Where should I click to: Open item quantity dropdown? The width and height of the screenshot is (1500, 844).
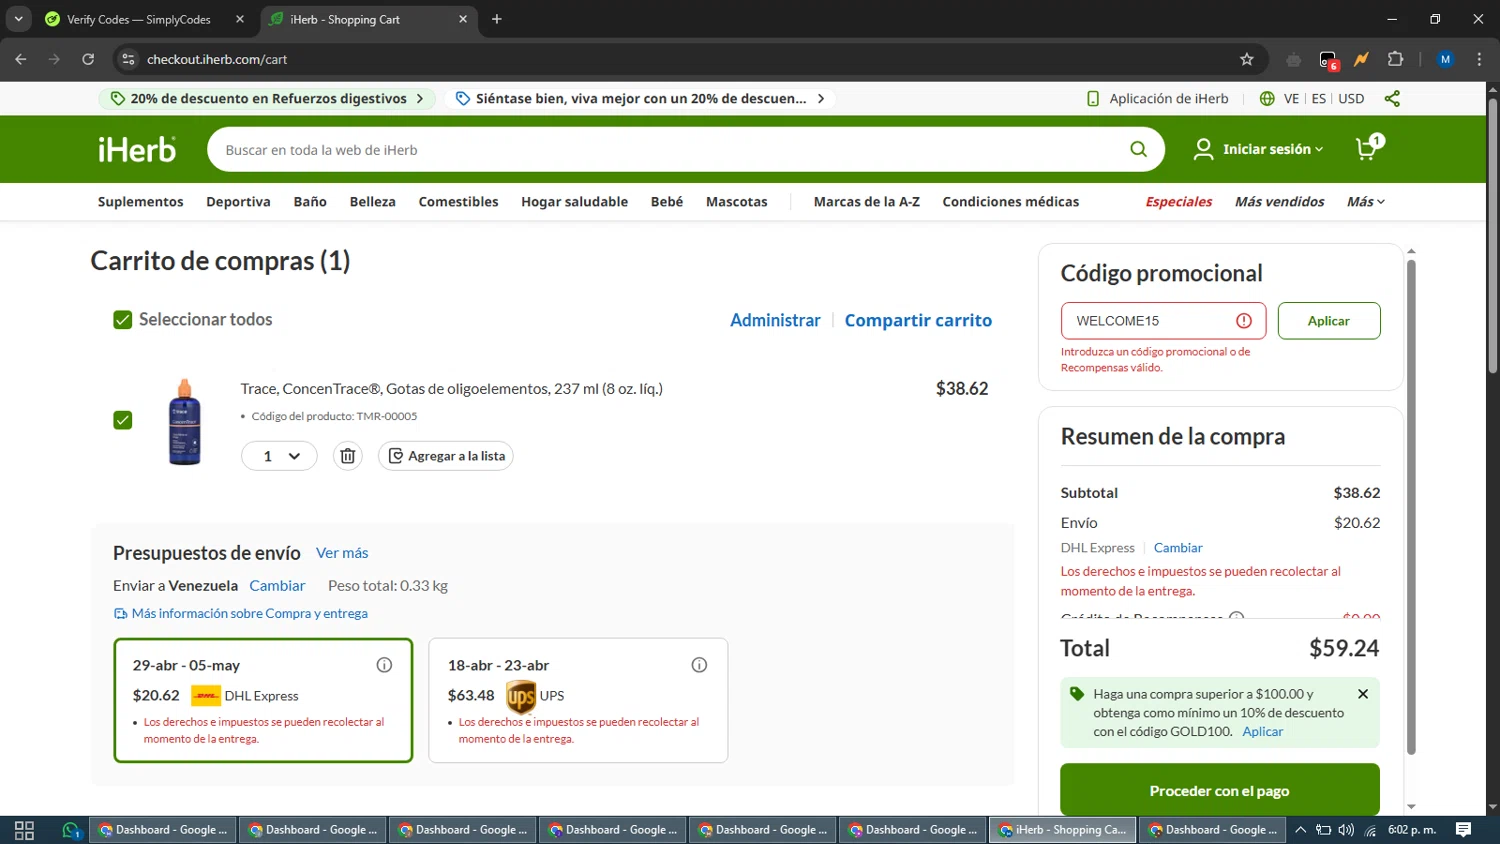click(279, 456)
